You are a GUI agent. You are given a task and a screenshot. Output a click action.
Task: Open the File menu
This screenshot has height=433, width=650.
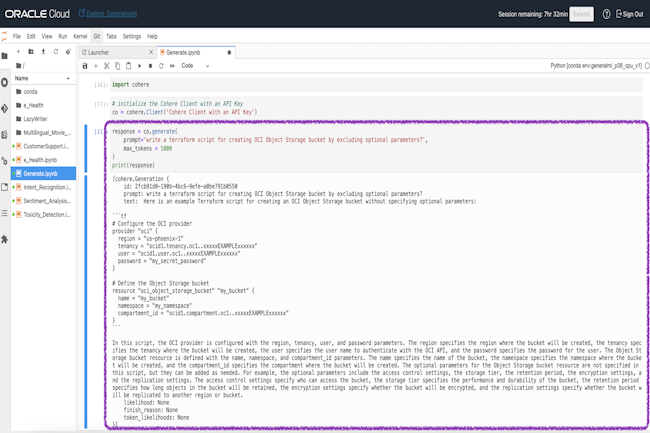pos(17,36)
